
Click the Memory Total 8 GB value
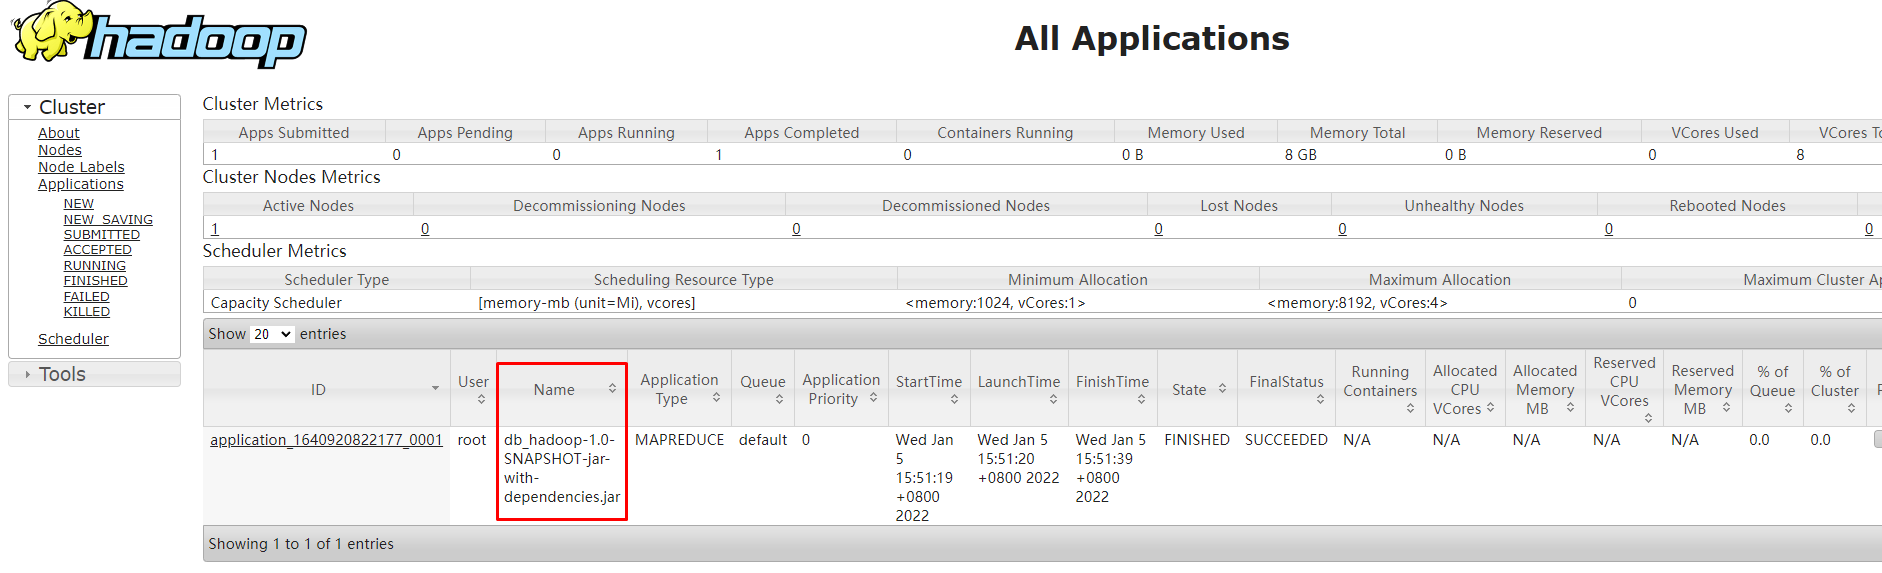click(x=1301, y=155)
